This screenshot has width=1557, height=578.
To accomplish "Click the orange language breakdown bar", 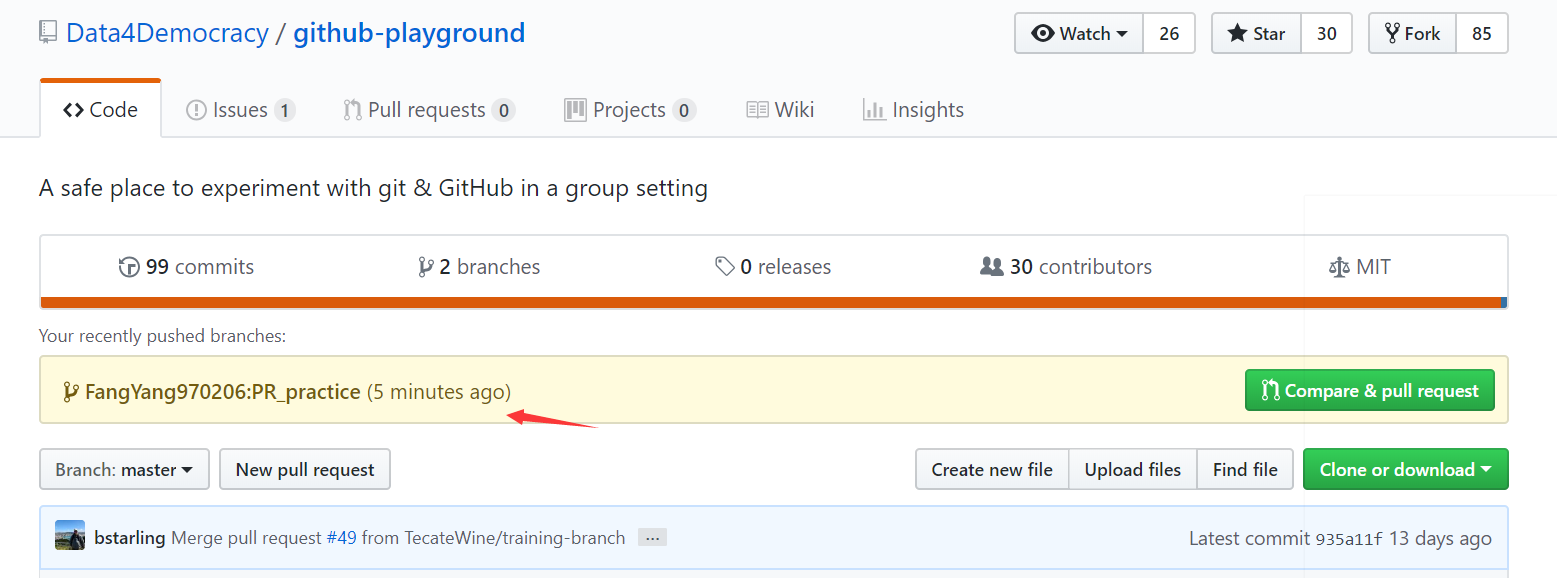I will [771, 303].
